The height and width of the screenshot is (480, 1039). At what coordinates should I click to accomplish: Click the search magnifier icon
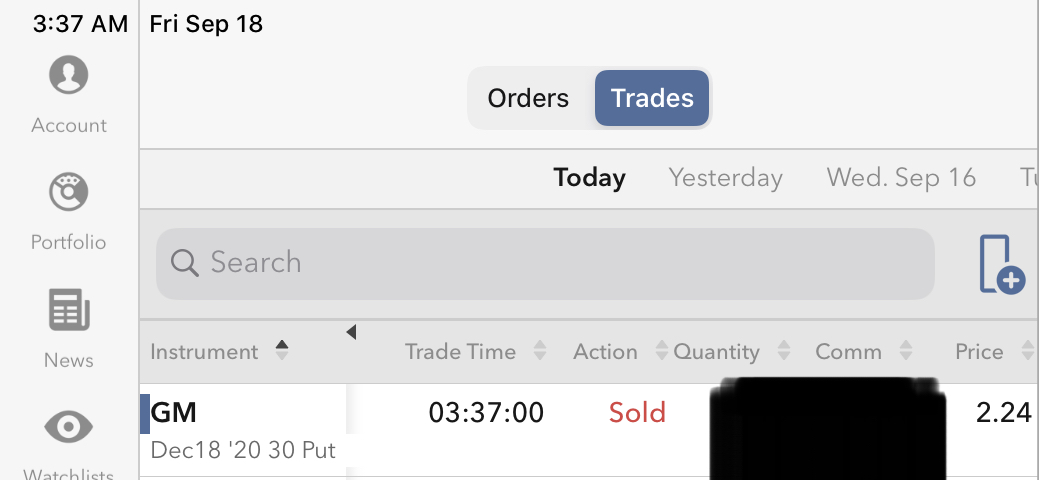[x=185, y=263]
